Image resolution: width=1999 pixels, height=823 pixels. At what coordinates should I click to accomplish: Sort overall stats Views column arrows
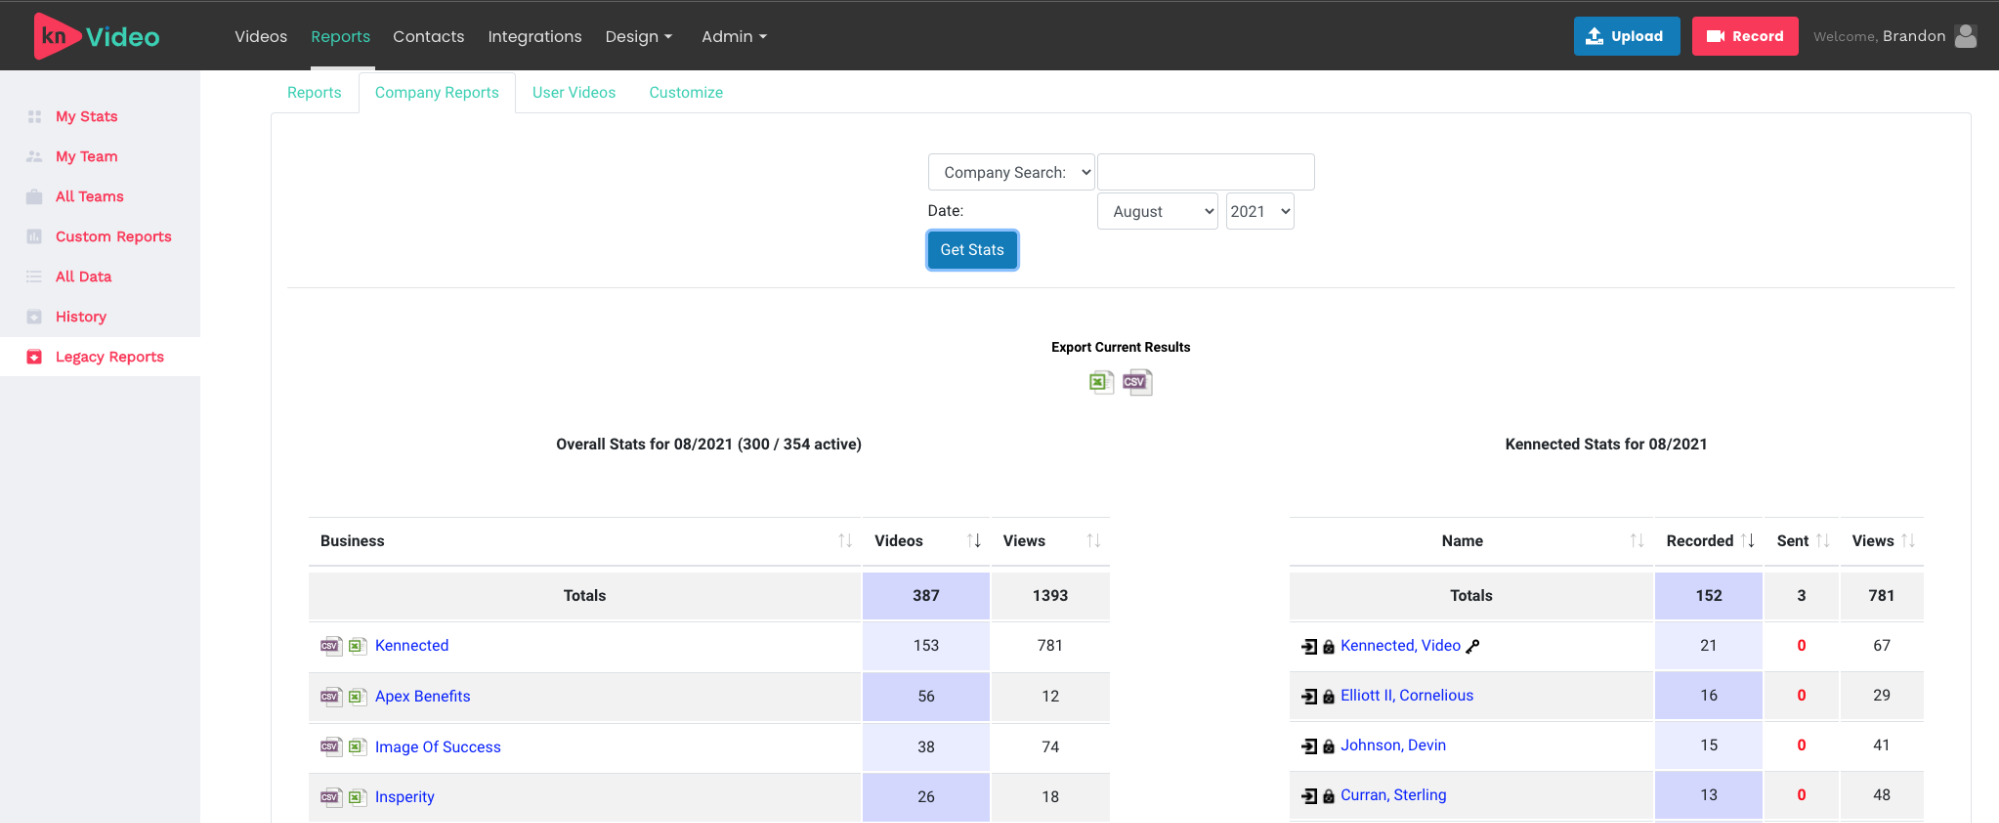(1094, 541)
